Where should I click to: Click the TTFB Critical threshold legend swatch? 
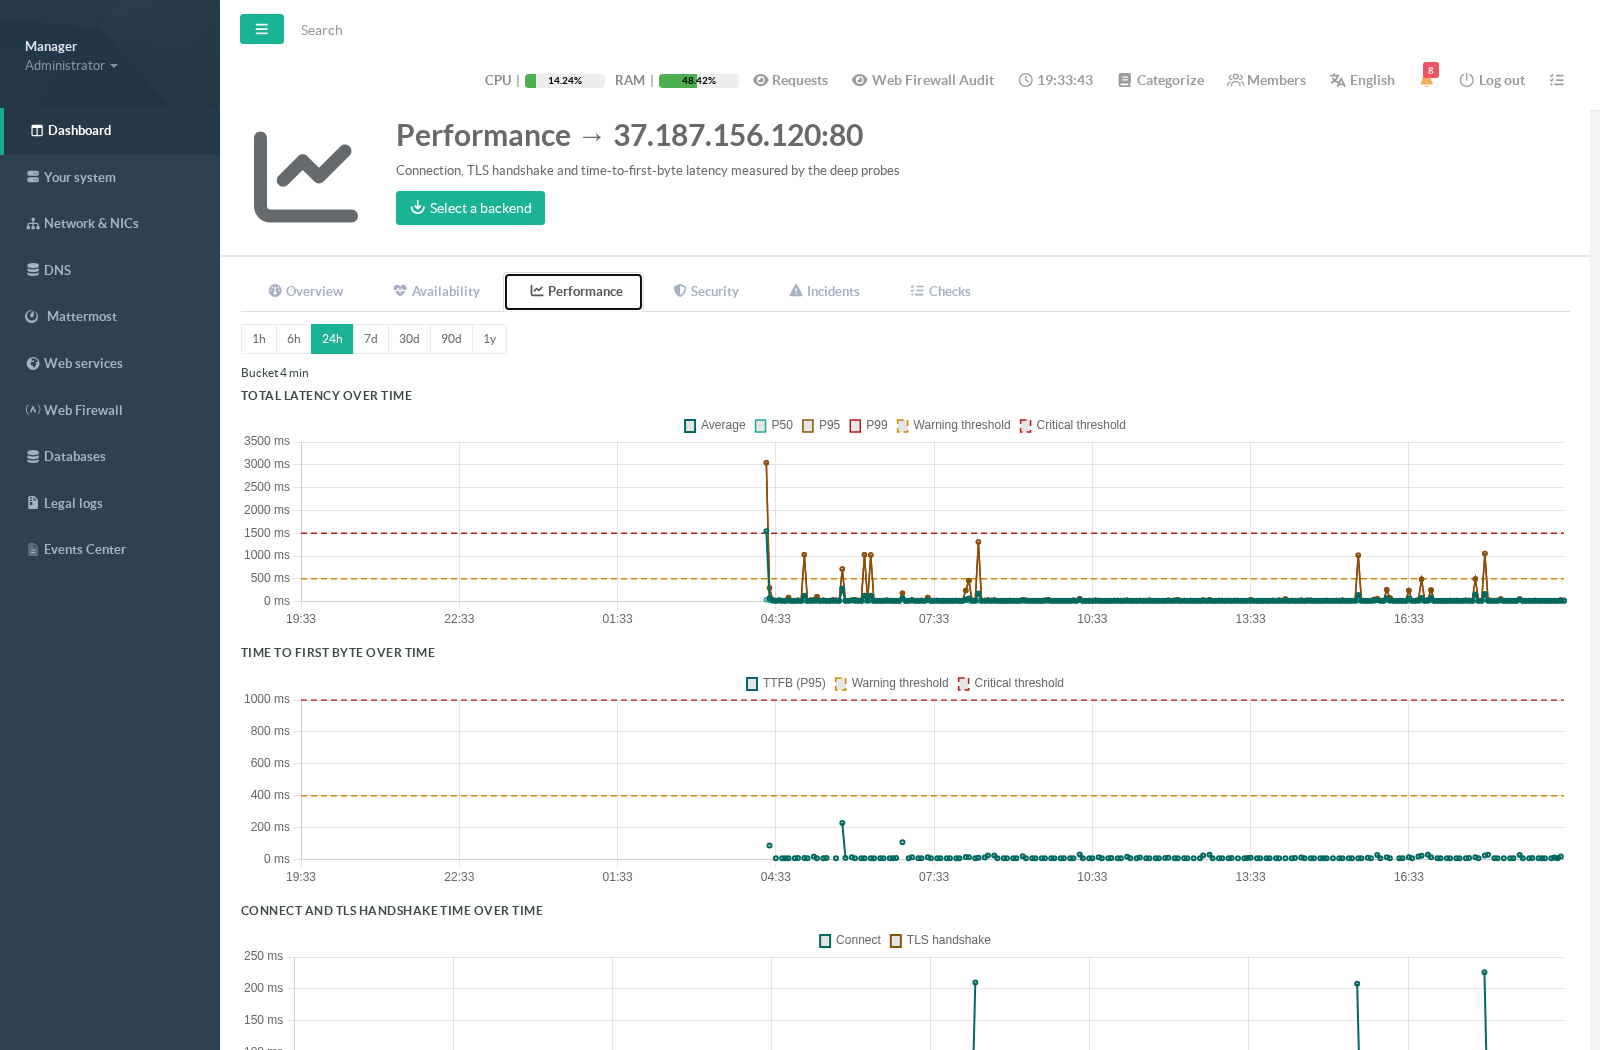tap(964, 684)
